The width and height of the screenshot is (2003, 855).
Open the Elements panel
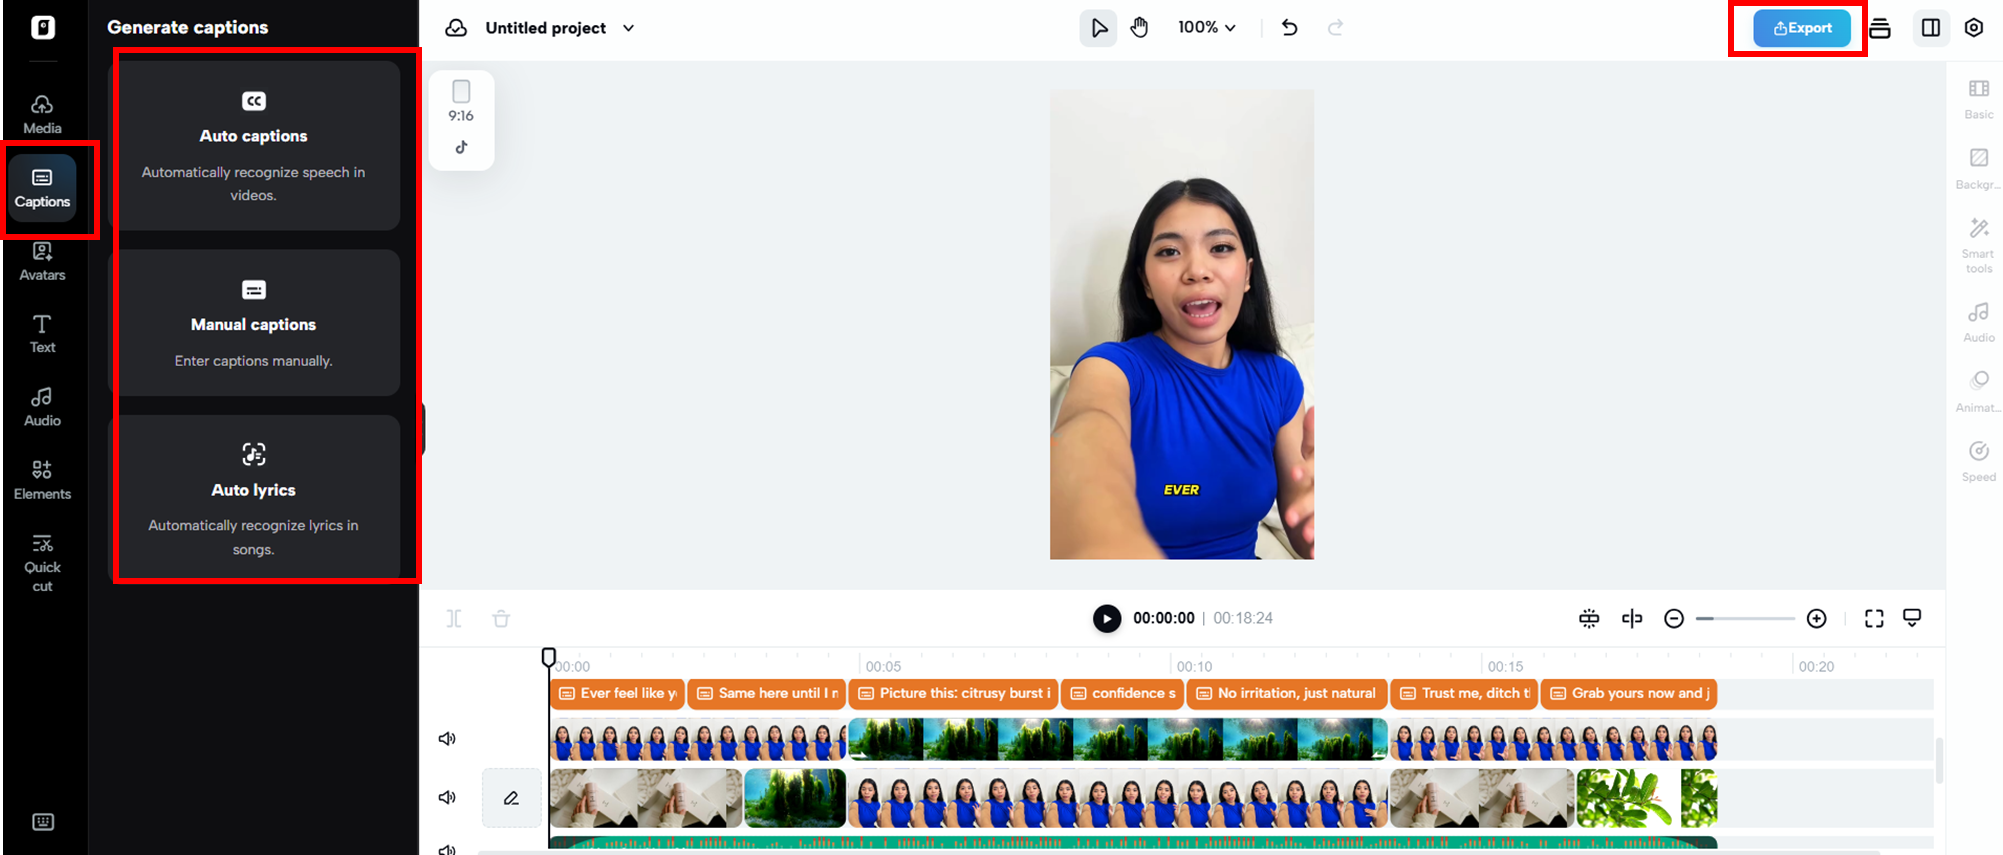click(x=42, y=480)
